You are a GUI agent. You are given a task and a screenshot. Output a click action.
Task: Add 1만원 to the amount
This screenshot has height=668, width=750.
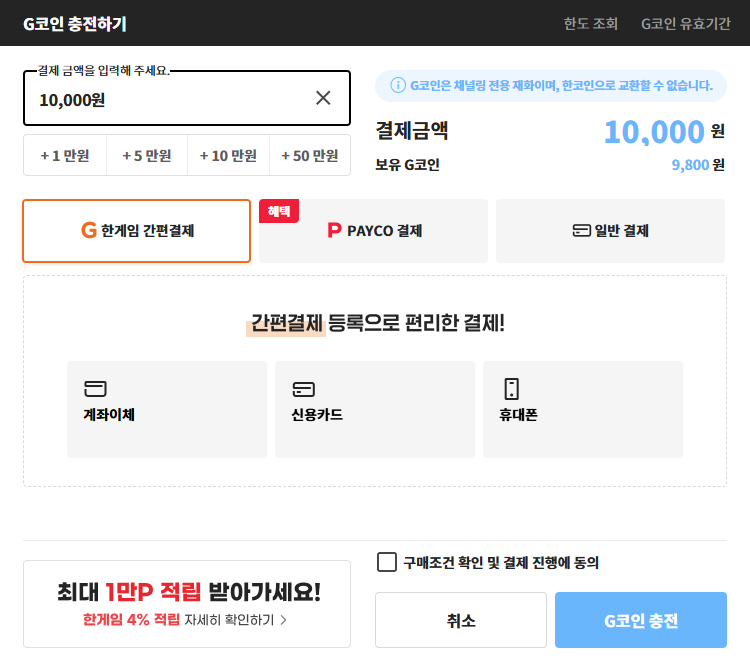point(65,155)
